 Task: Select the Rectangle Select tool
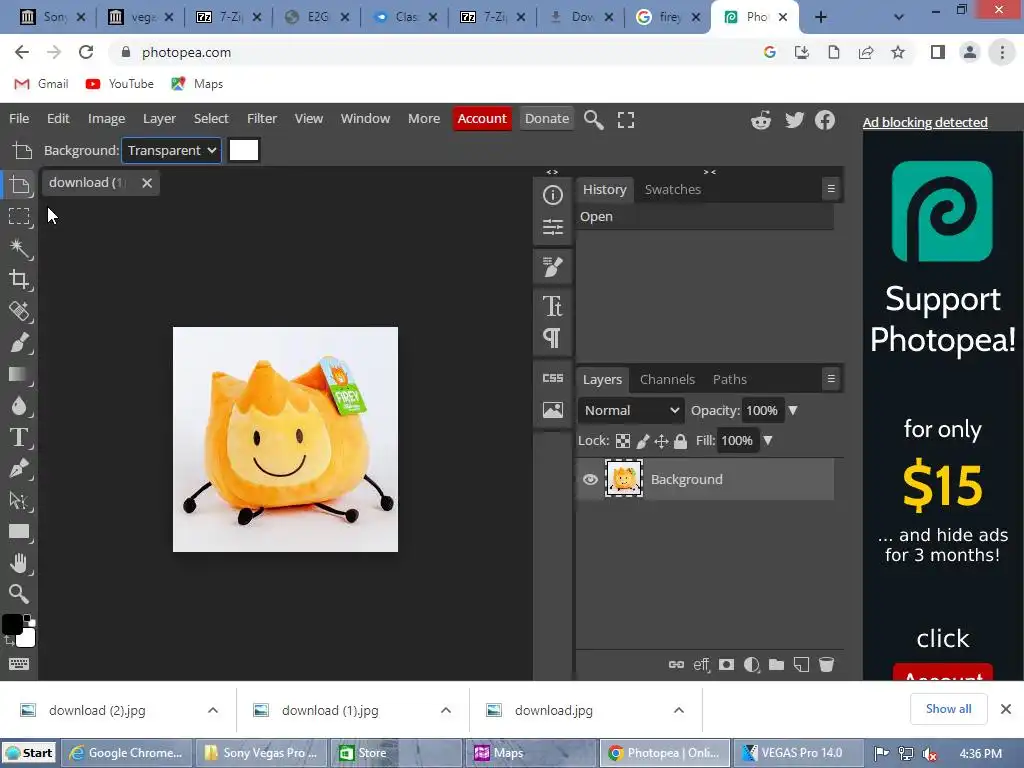click(x=19, y=216)
